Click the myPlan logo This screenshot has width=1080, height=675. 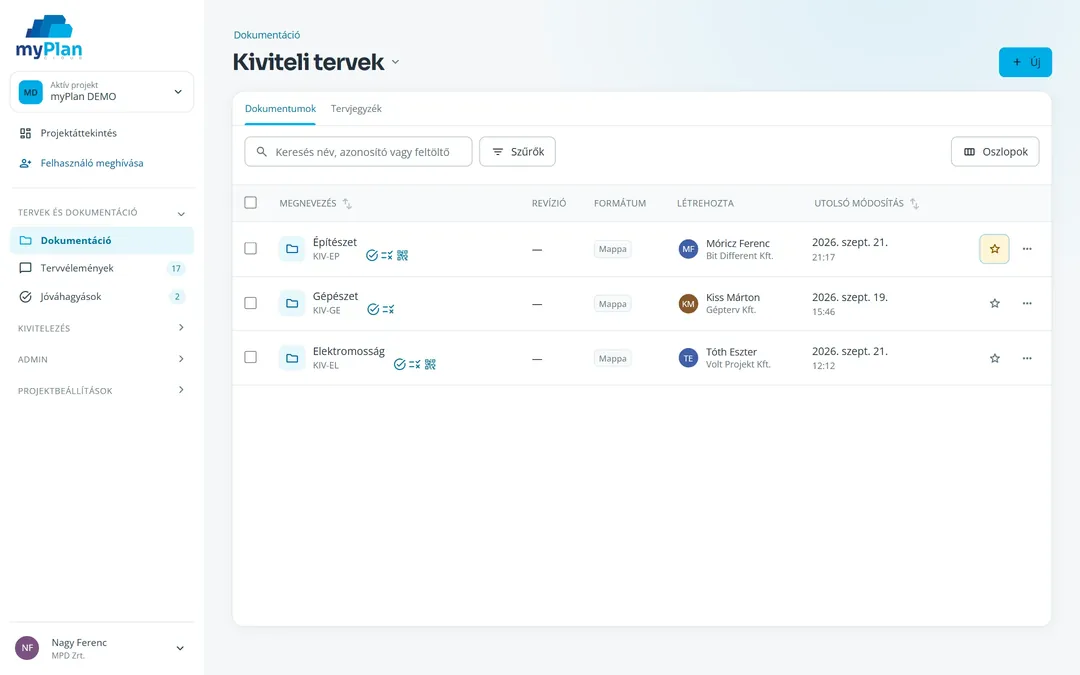[49, 37]
